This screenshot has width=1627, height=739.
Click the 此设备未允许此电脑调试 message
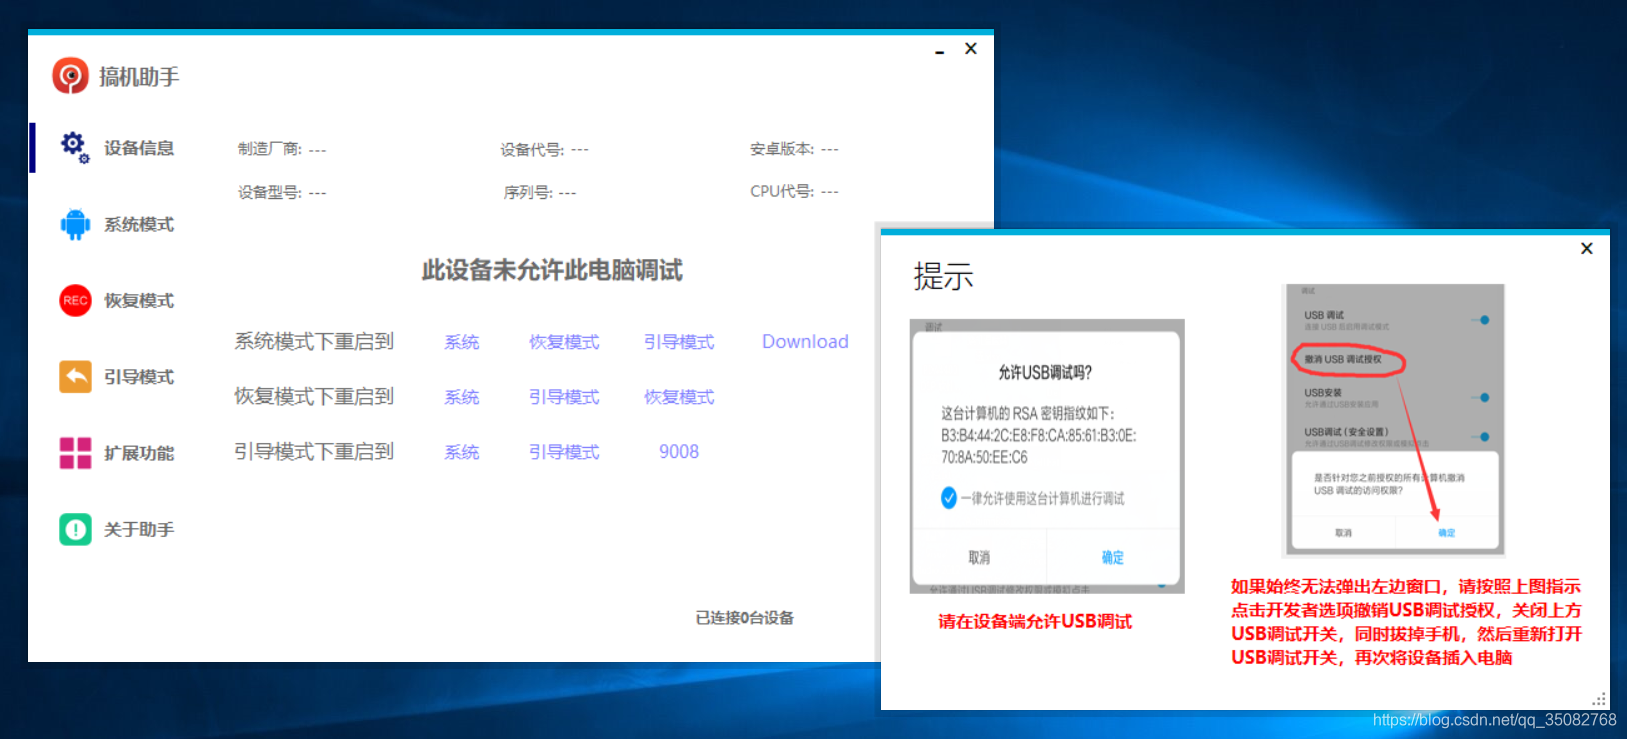[x=552, y=270]
